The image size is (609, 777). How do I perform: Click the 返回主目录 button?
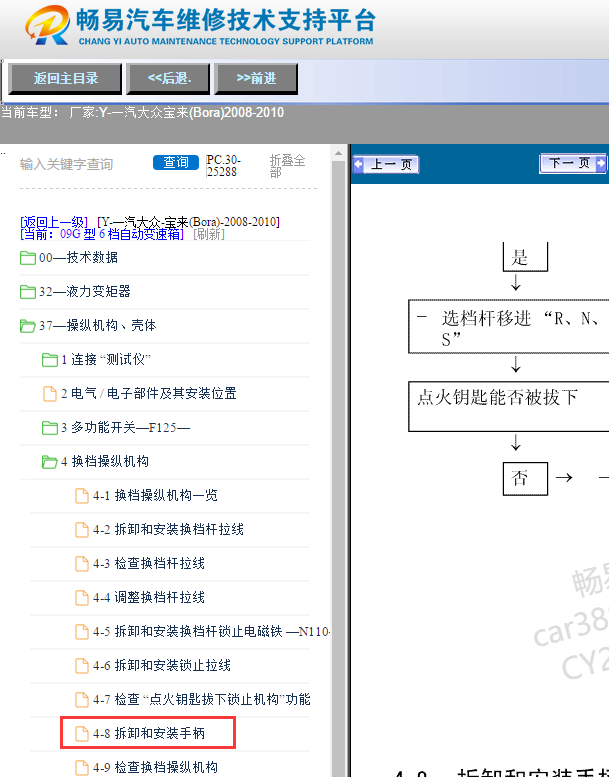(65, 78)
